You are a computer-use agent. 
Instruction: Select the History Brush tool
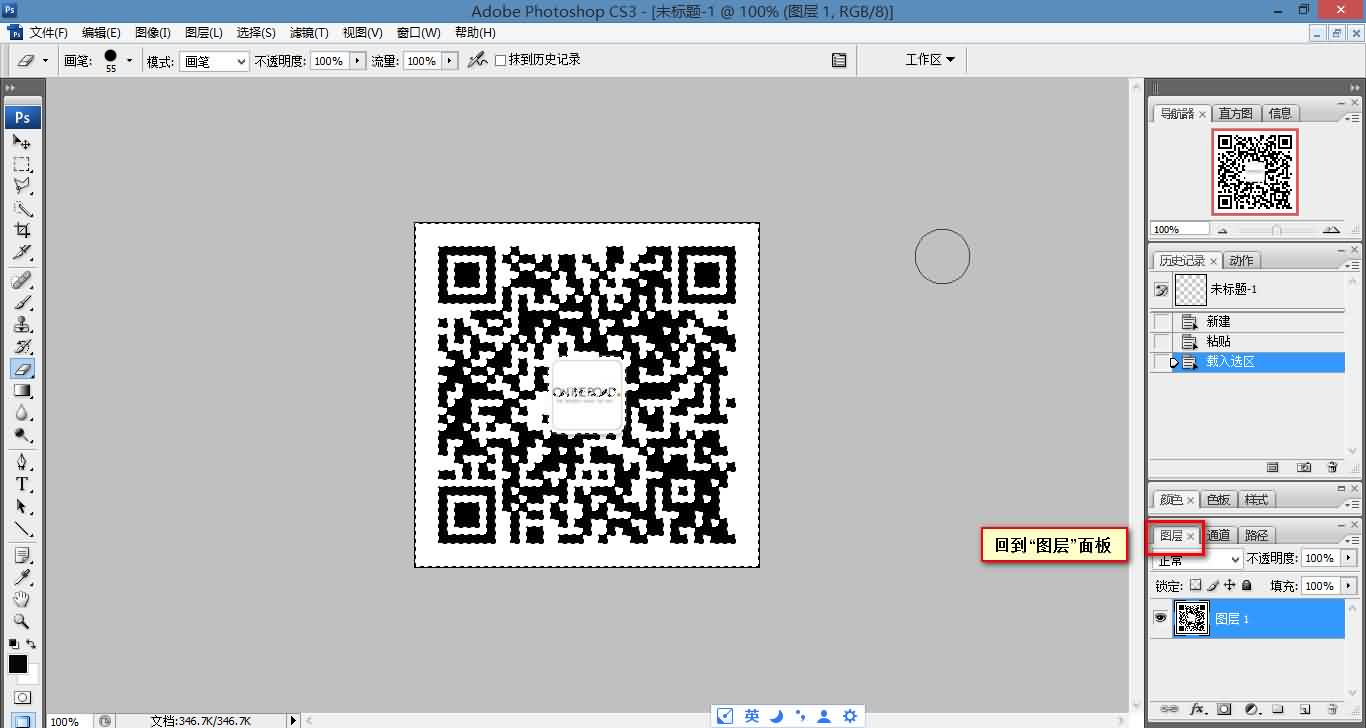22,346
